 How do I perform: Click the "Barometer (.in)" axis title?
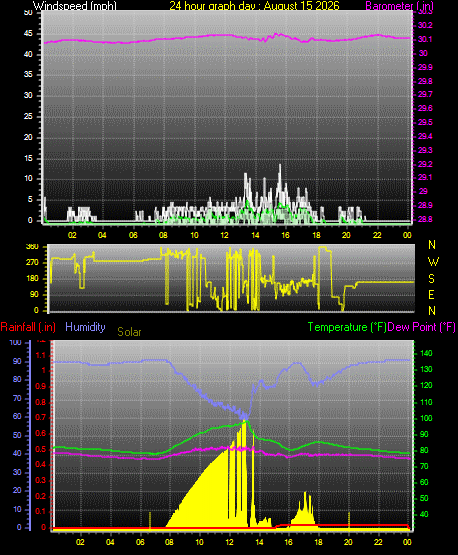(399, 6)
